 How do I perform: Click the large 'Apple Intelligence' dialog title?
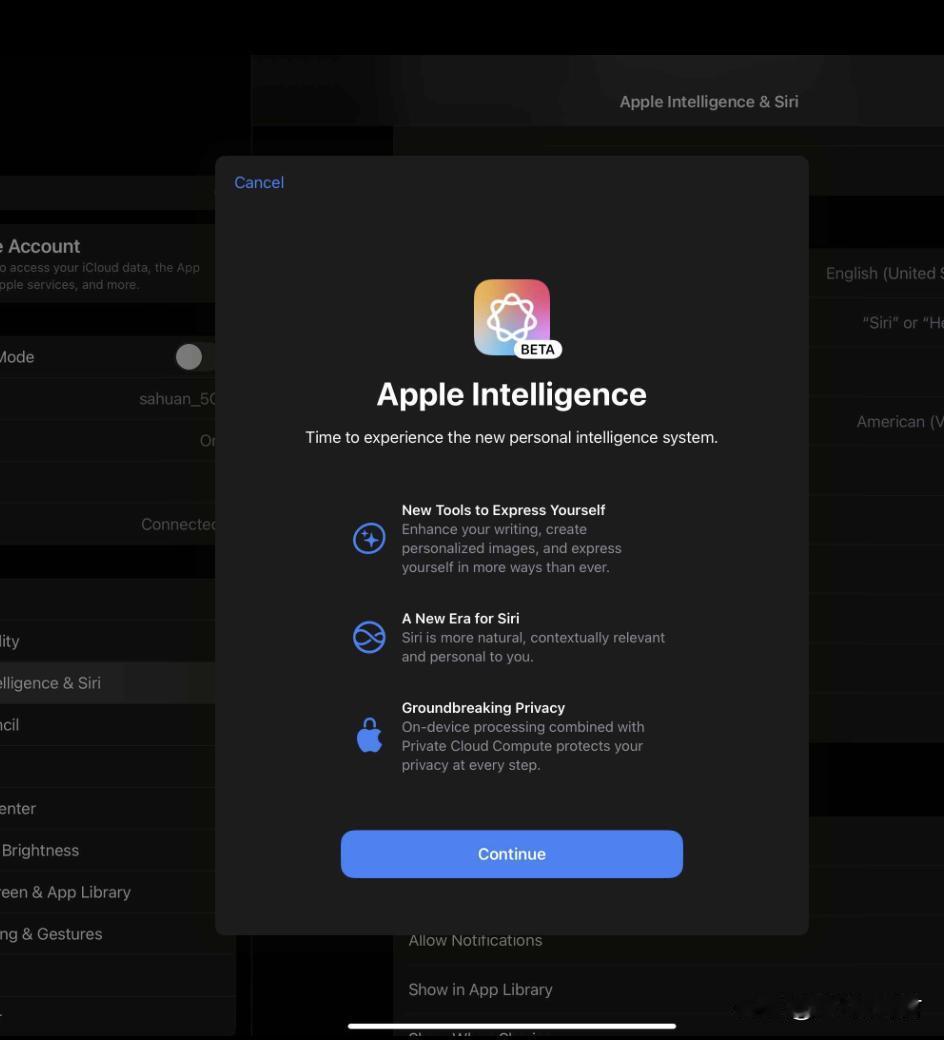click(x=511, y=395)
